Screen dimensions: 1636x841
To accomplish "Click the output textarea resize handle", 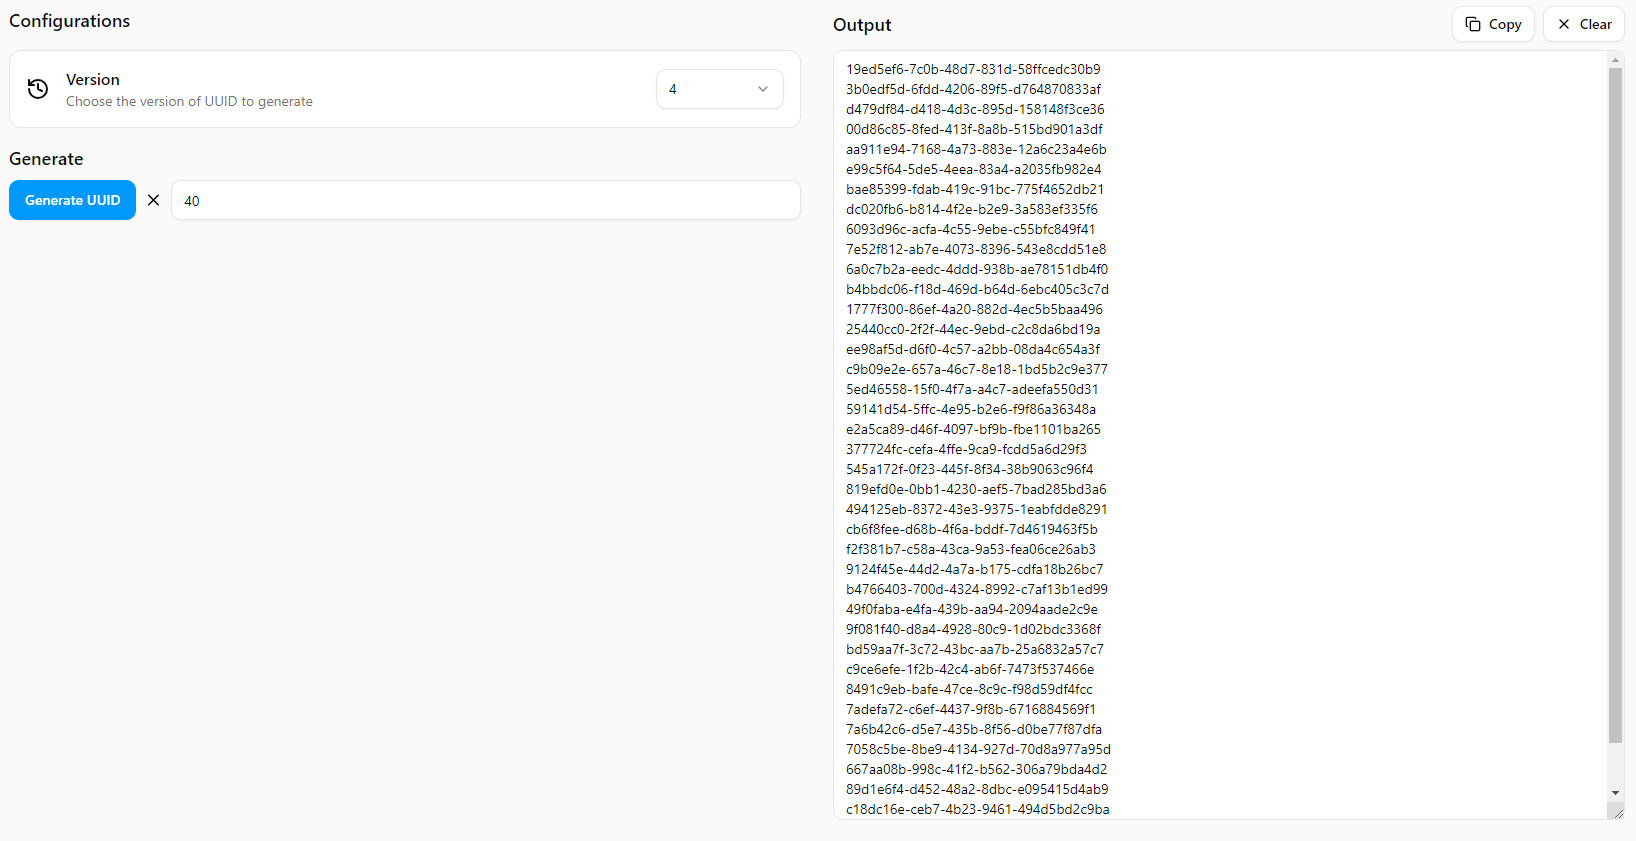I will pos(1616,812).
